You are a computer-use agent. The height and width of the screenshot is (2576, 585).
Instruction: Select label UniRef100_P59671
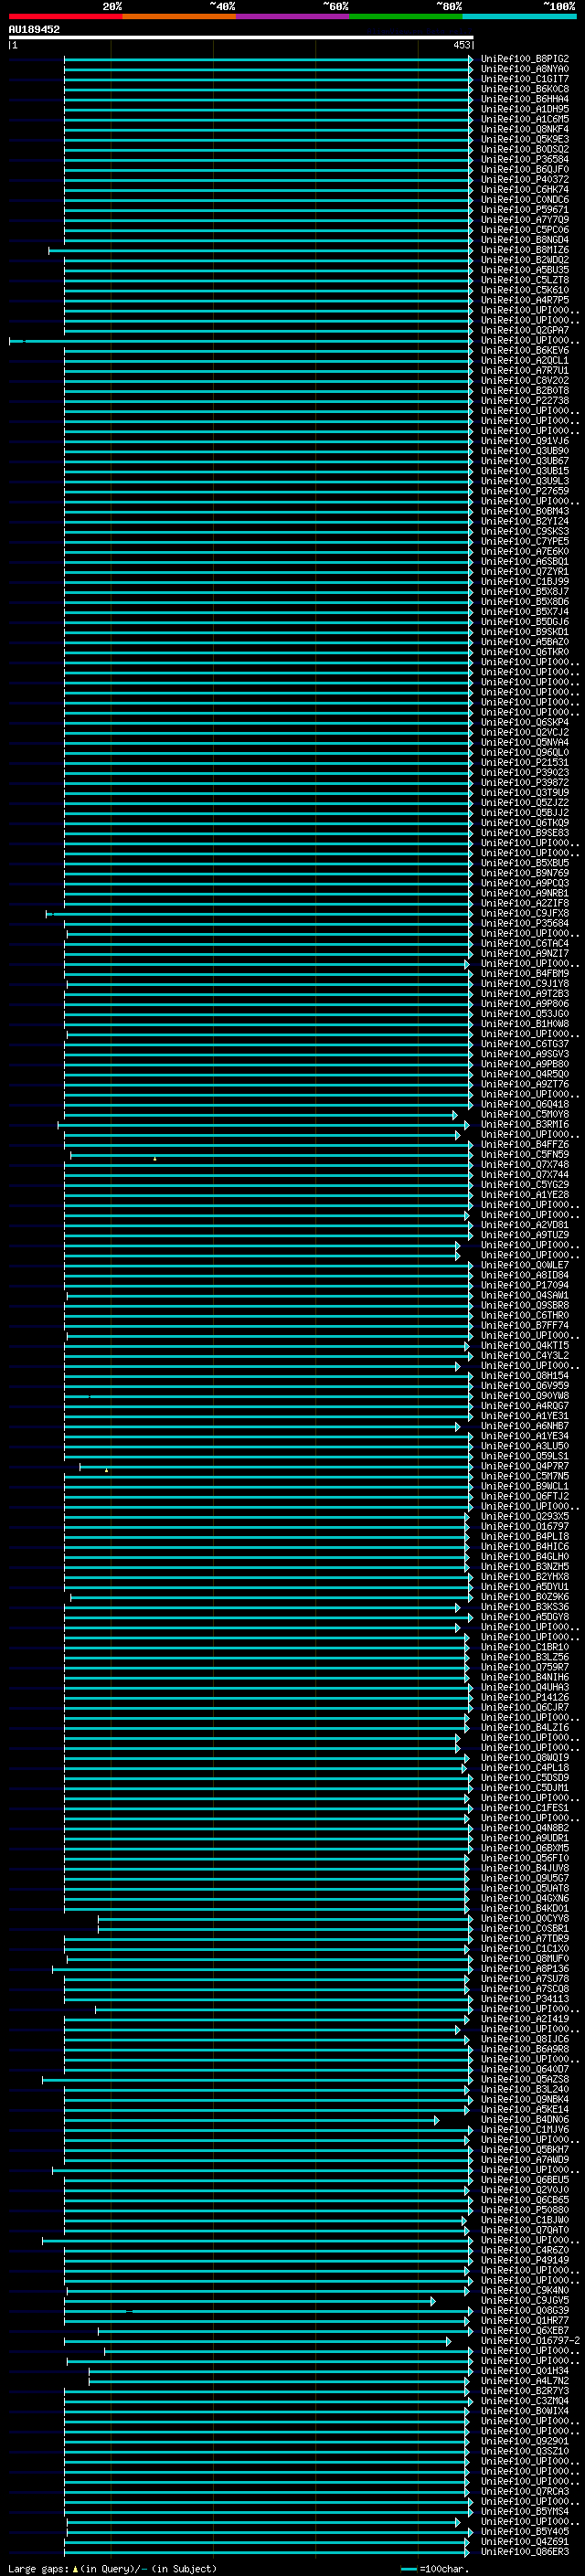coord(525,210)
